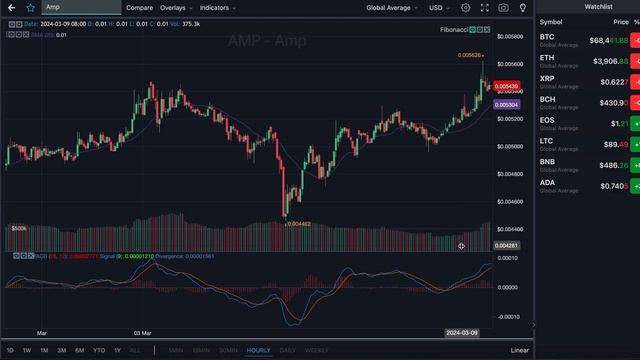The height and width of the screenshot is (360, 640).
Task: Open BTC row in Watchlist
Action: pos(589,40)
